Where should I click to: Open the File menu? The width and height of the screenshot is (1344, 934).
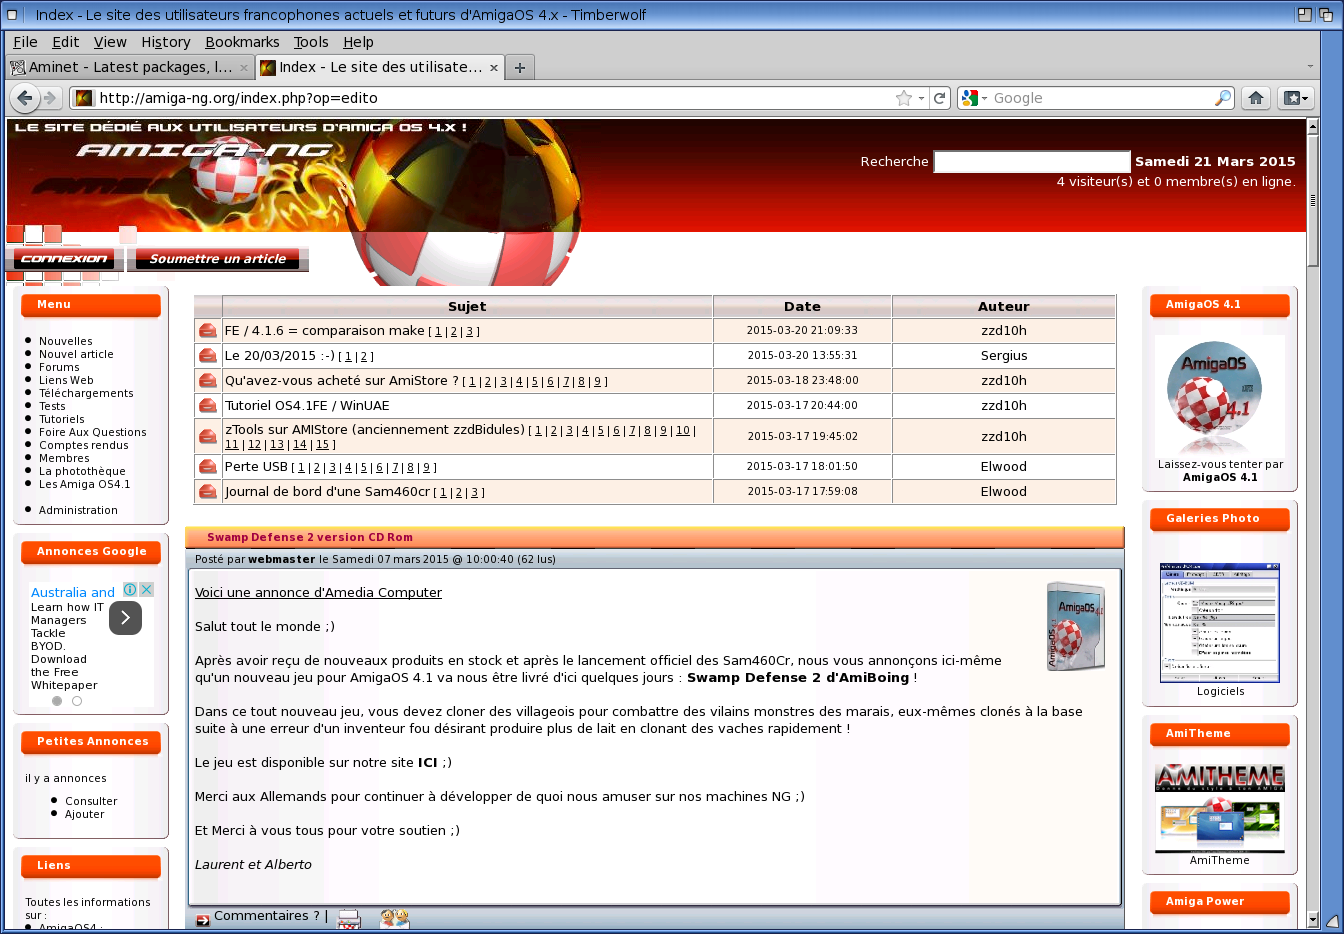(25, 42)
